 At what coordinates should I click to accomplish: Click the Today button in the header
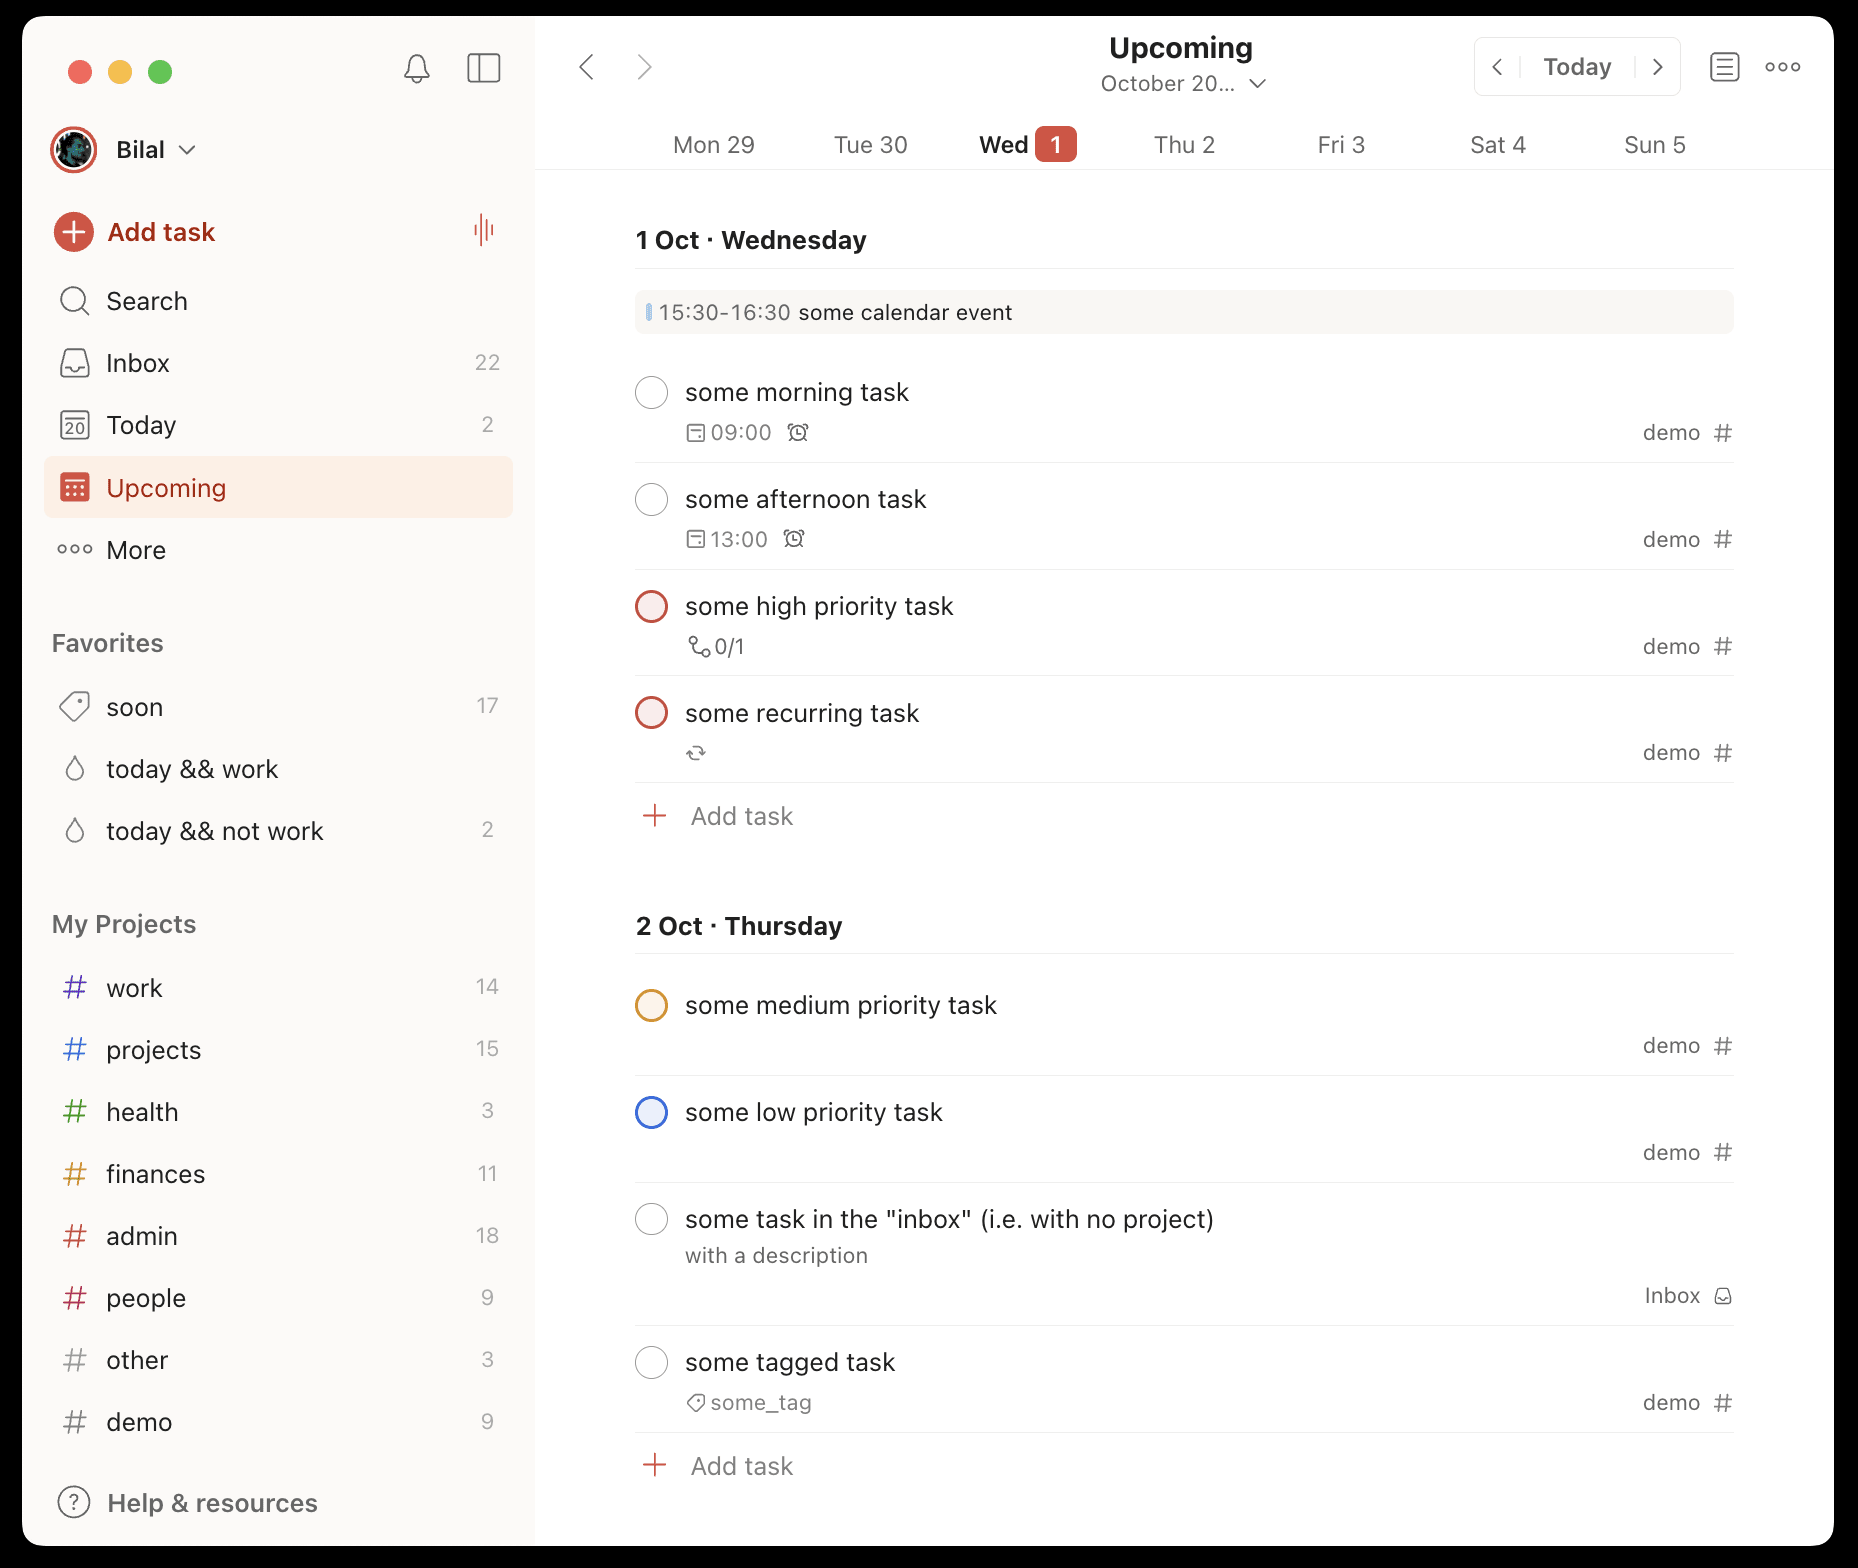tap(1577, 67)
